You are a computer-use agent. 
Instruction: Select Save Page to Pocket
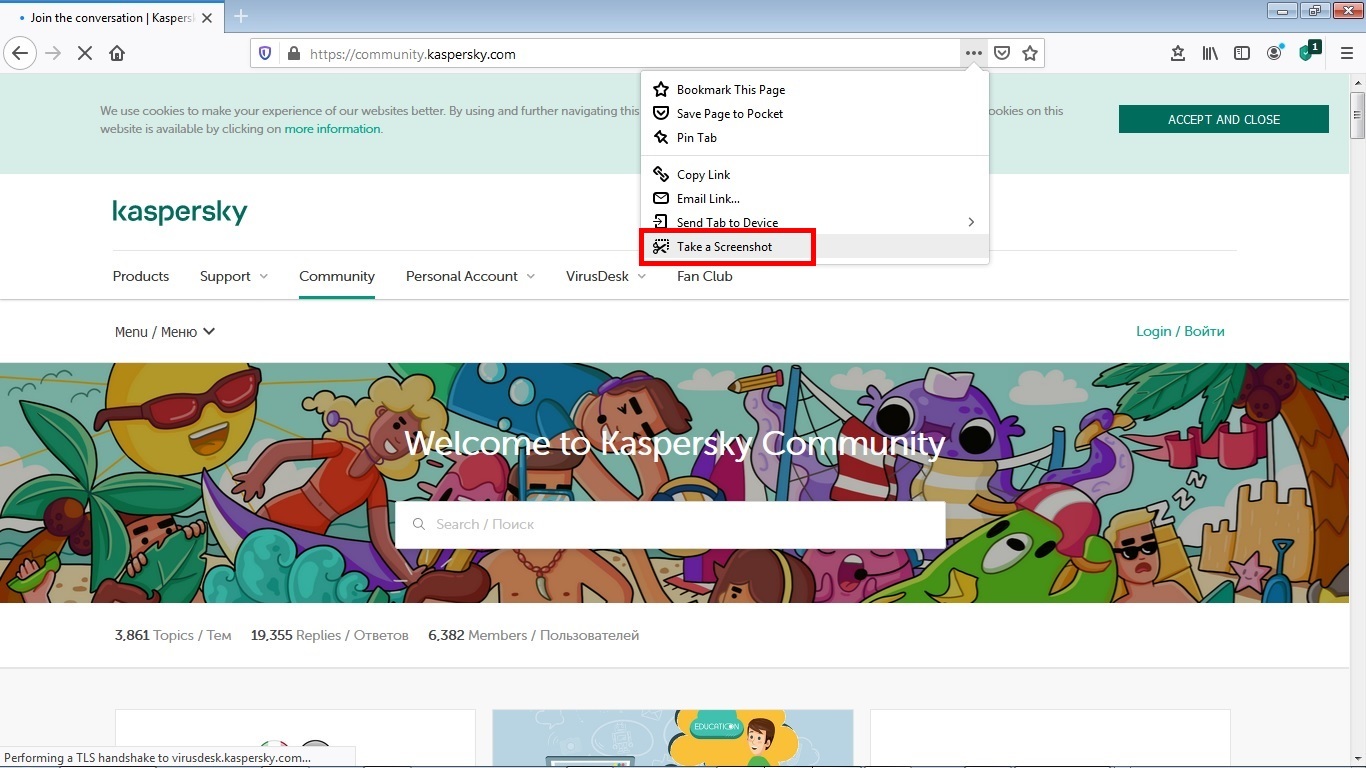point(815,114)
